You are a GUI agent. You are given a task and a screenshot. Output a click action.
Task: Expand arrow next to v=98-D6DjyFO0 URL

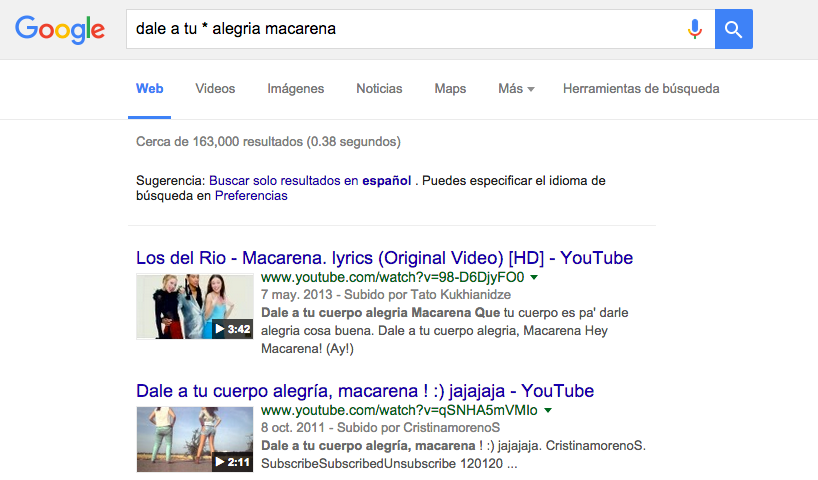coord(534,278)
